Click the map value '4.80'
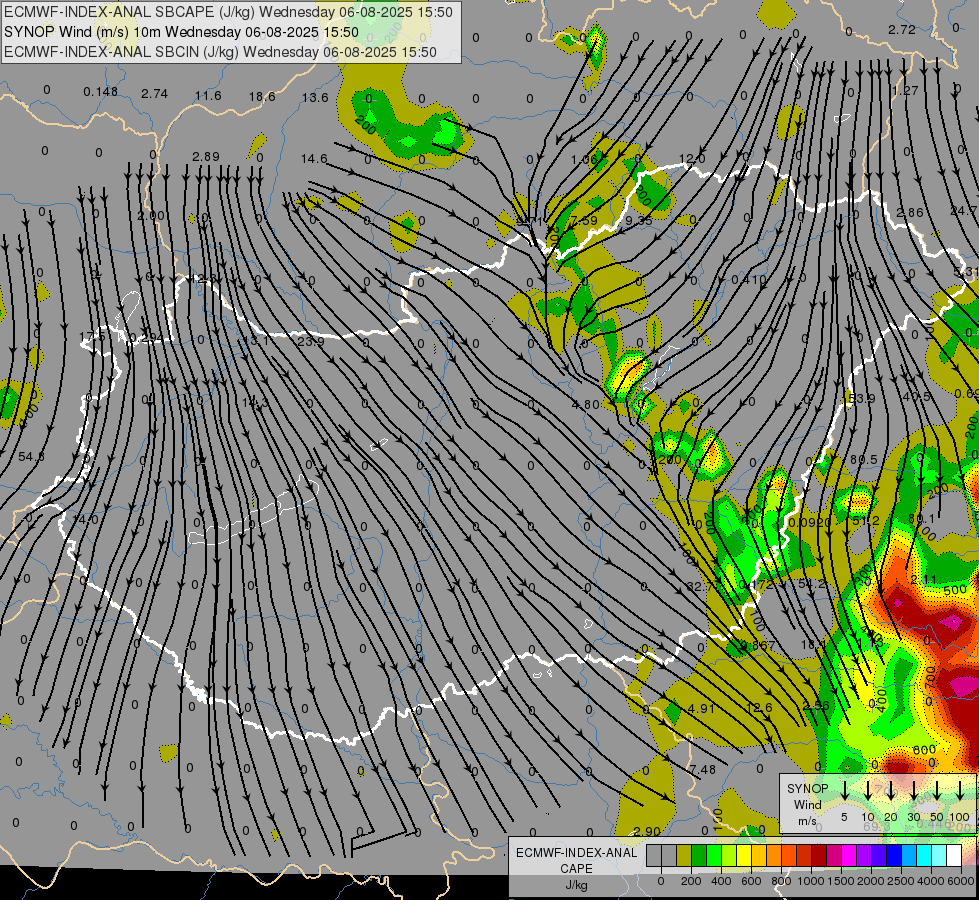This screenshot has width=979, height=900. coord(586,404)
